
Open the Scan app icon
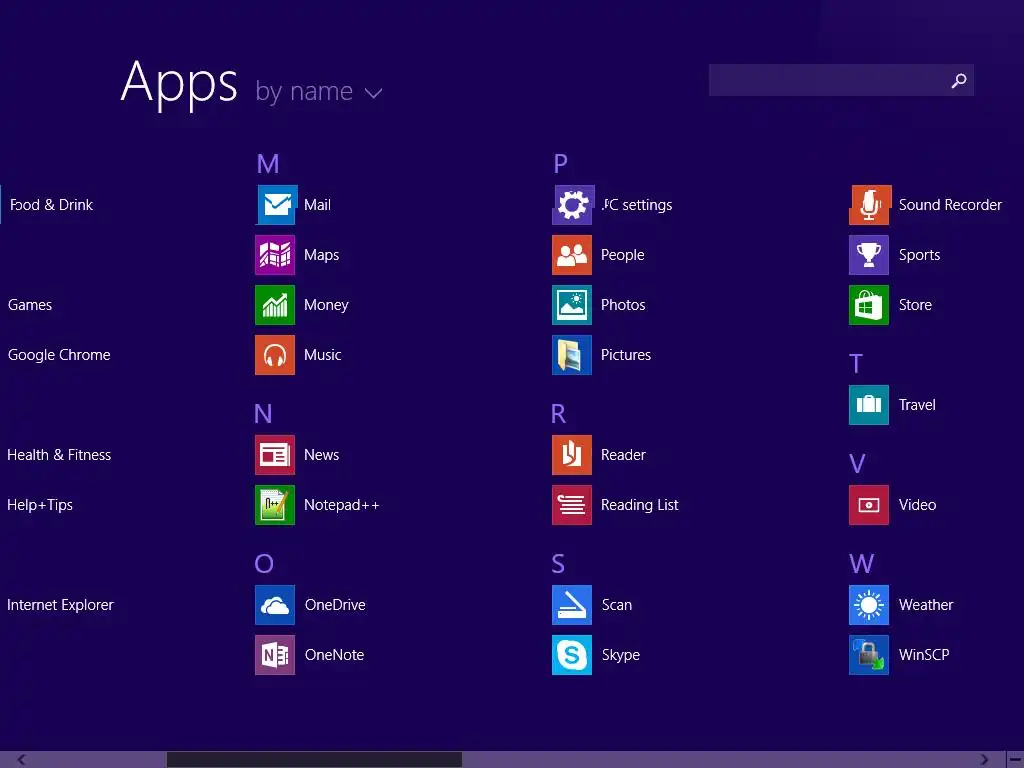tap(572, 605)
